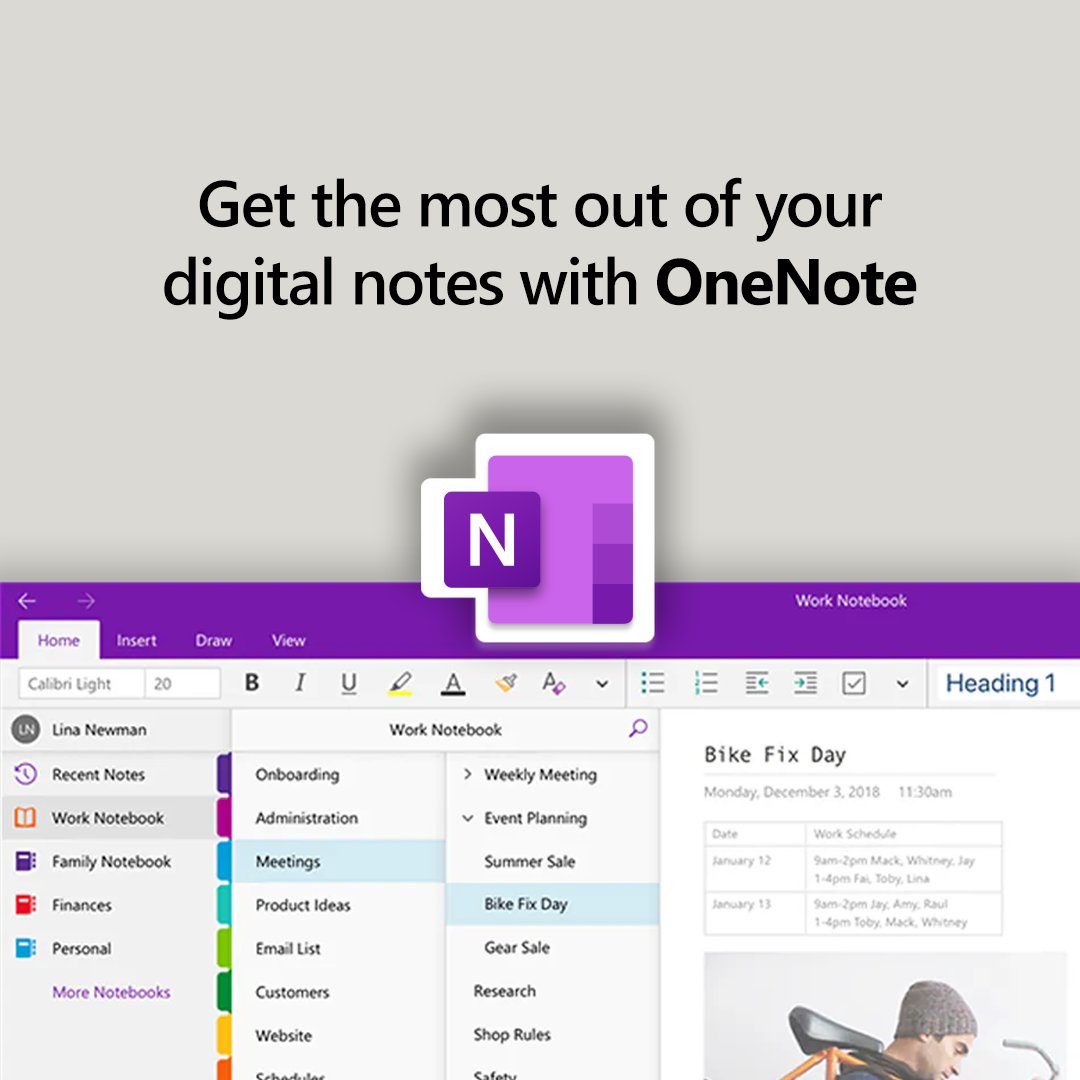
Task: Switch to the Draw tab
Action: point(214,641)
